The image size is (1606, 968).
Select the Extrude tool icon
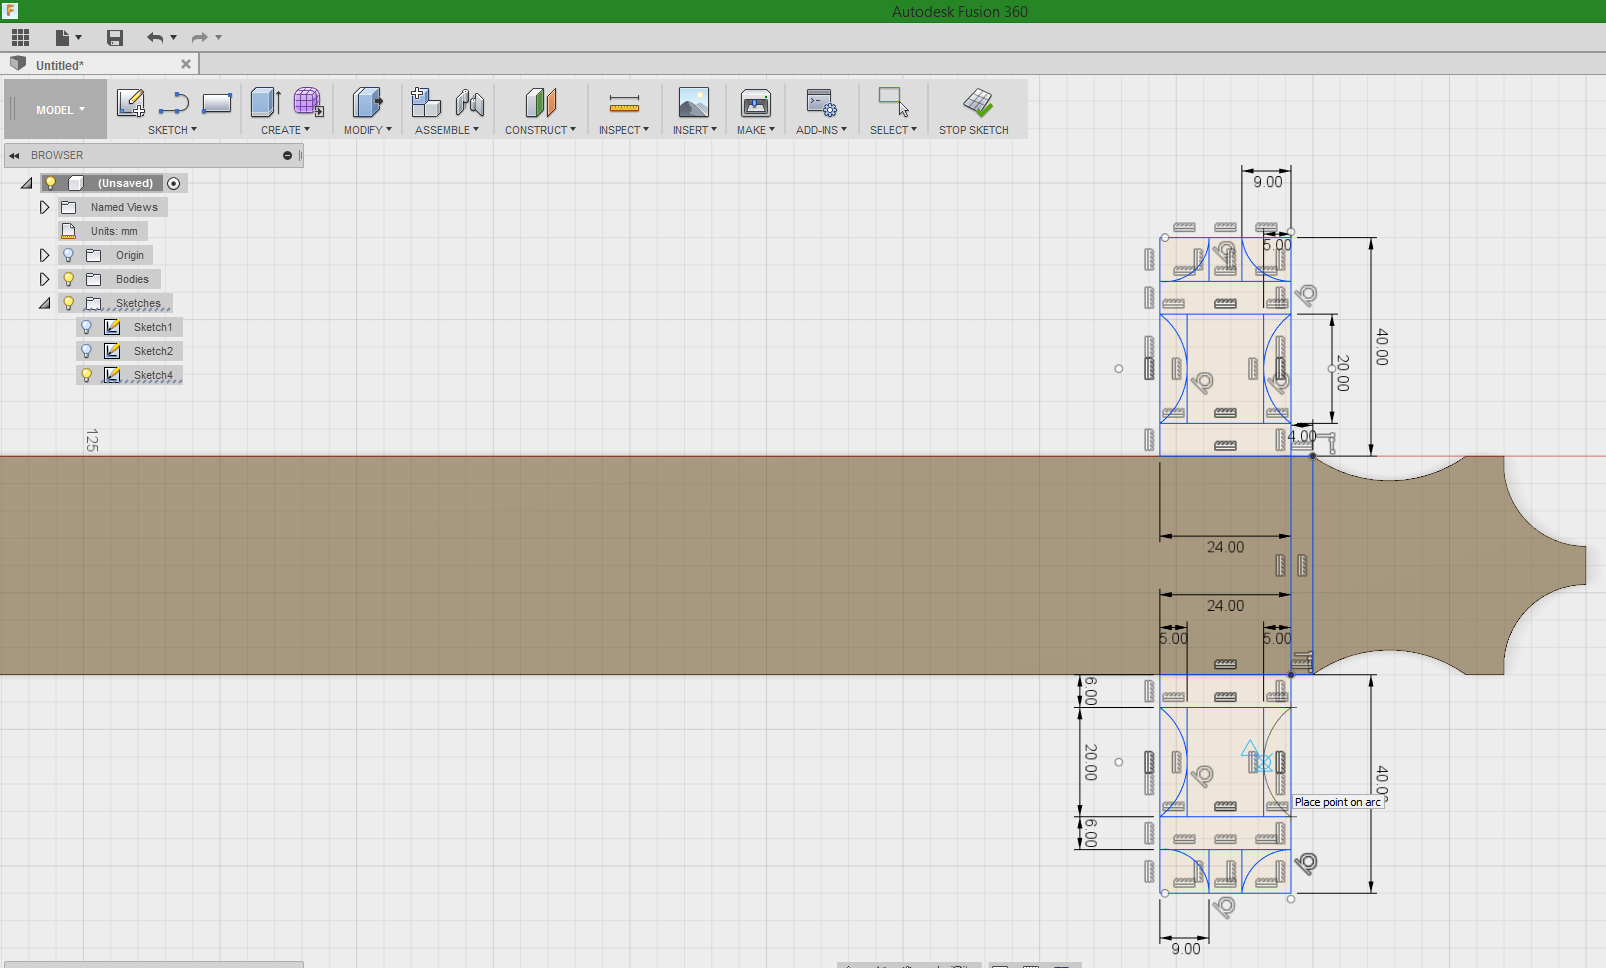[265, 102]
